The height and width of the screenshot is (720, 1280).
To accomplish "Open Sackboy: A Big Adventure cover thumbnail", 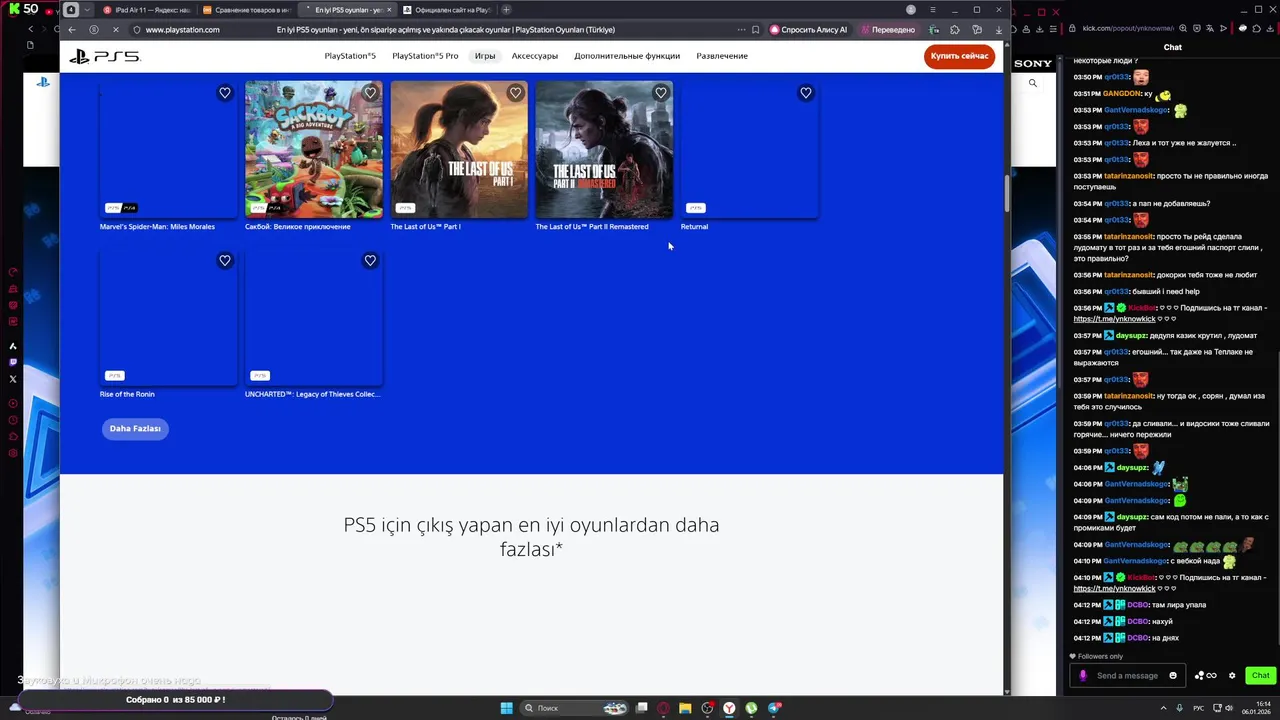I will tap(314, 150).
